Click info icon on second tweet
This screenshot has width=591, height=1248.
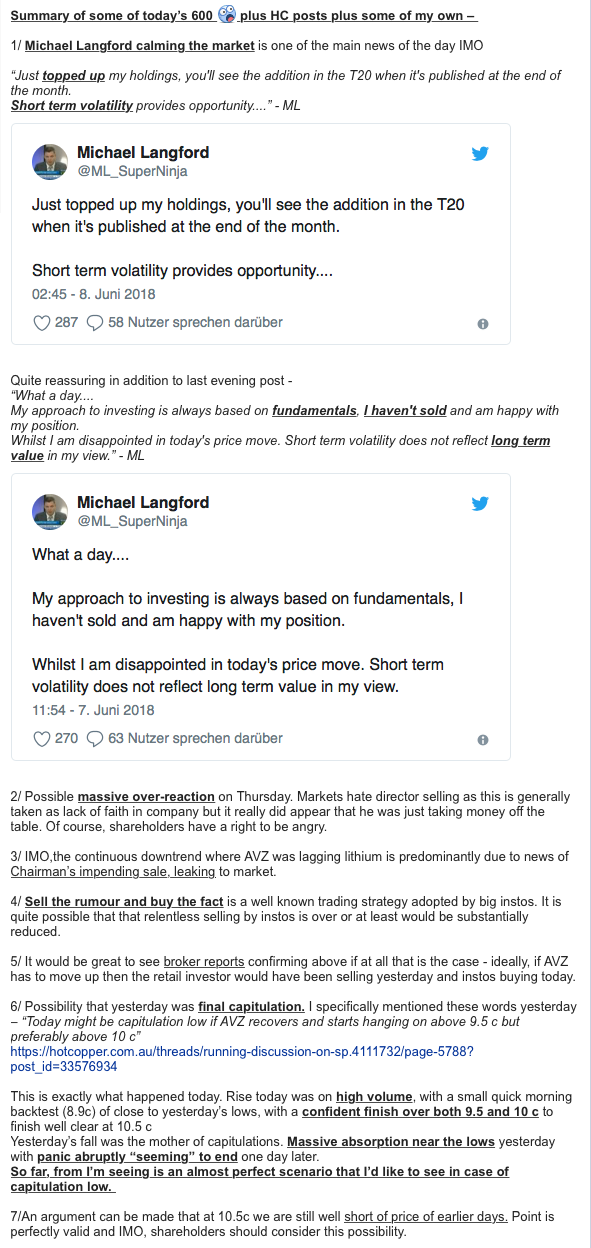[x=483, y=740]
